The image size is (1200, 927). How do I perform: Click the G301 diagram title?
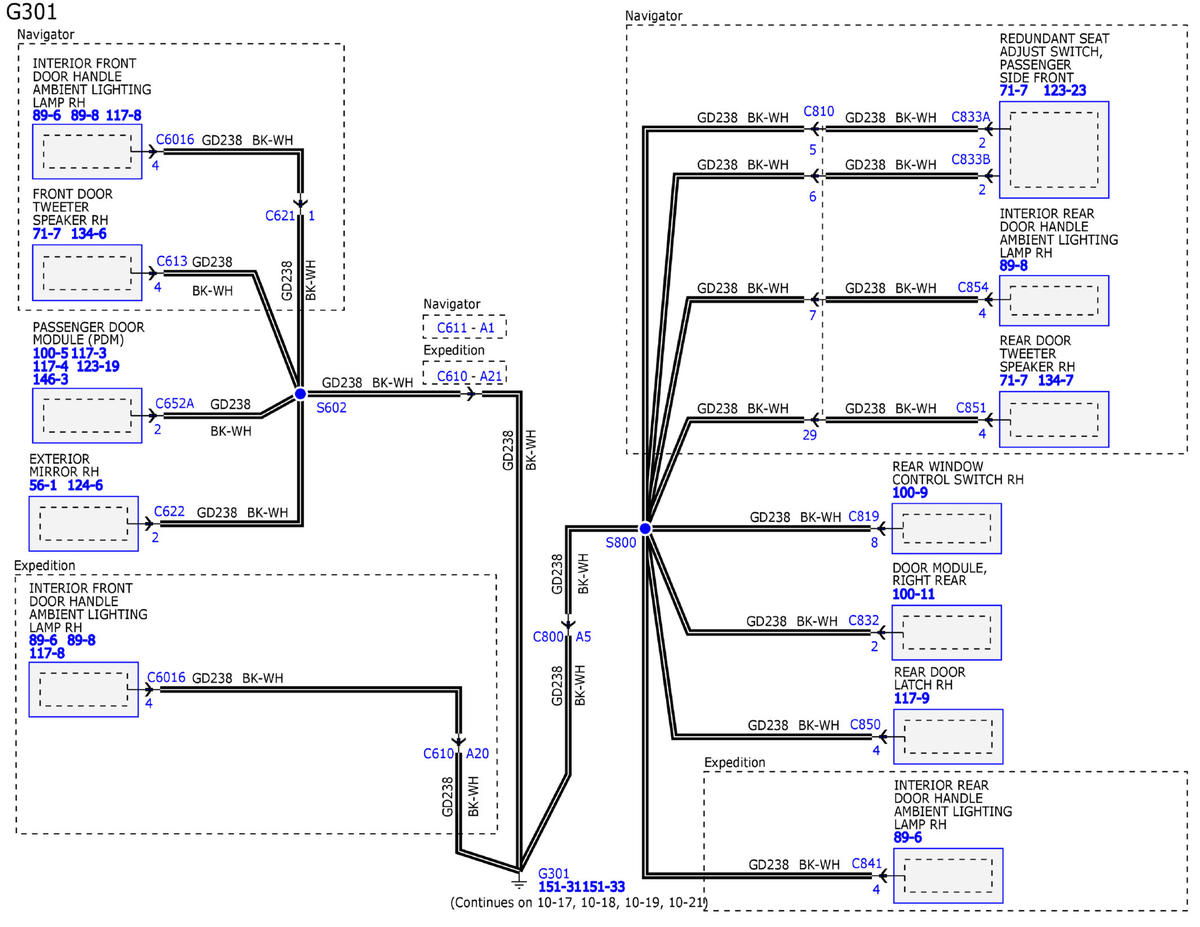pos(32,14)
